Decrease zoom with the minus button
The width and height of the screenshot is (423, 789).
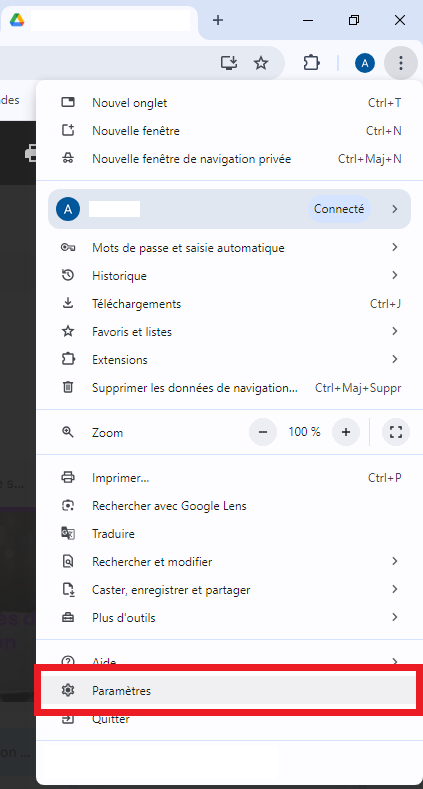[x=263, y=432]
